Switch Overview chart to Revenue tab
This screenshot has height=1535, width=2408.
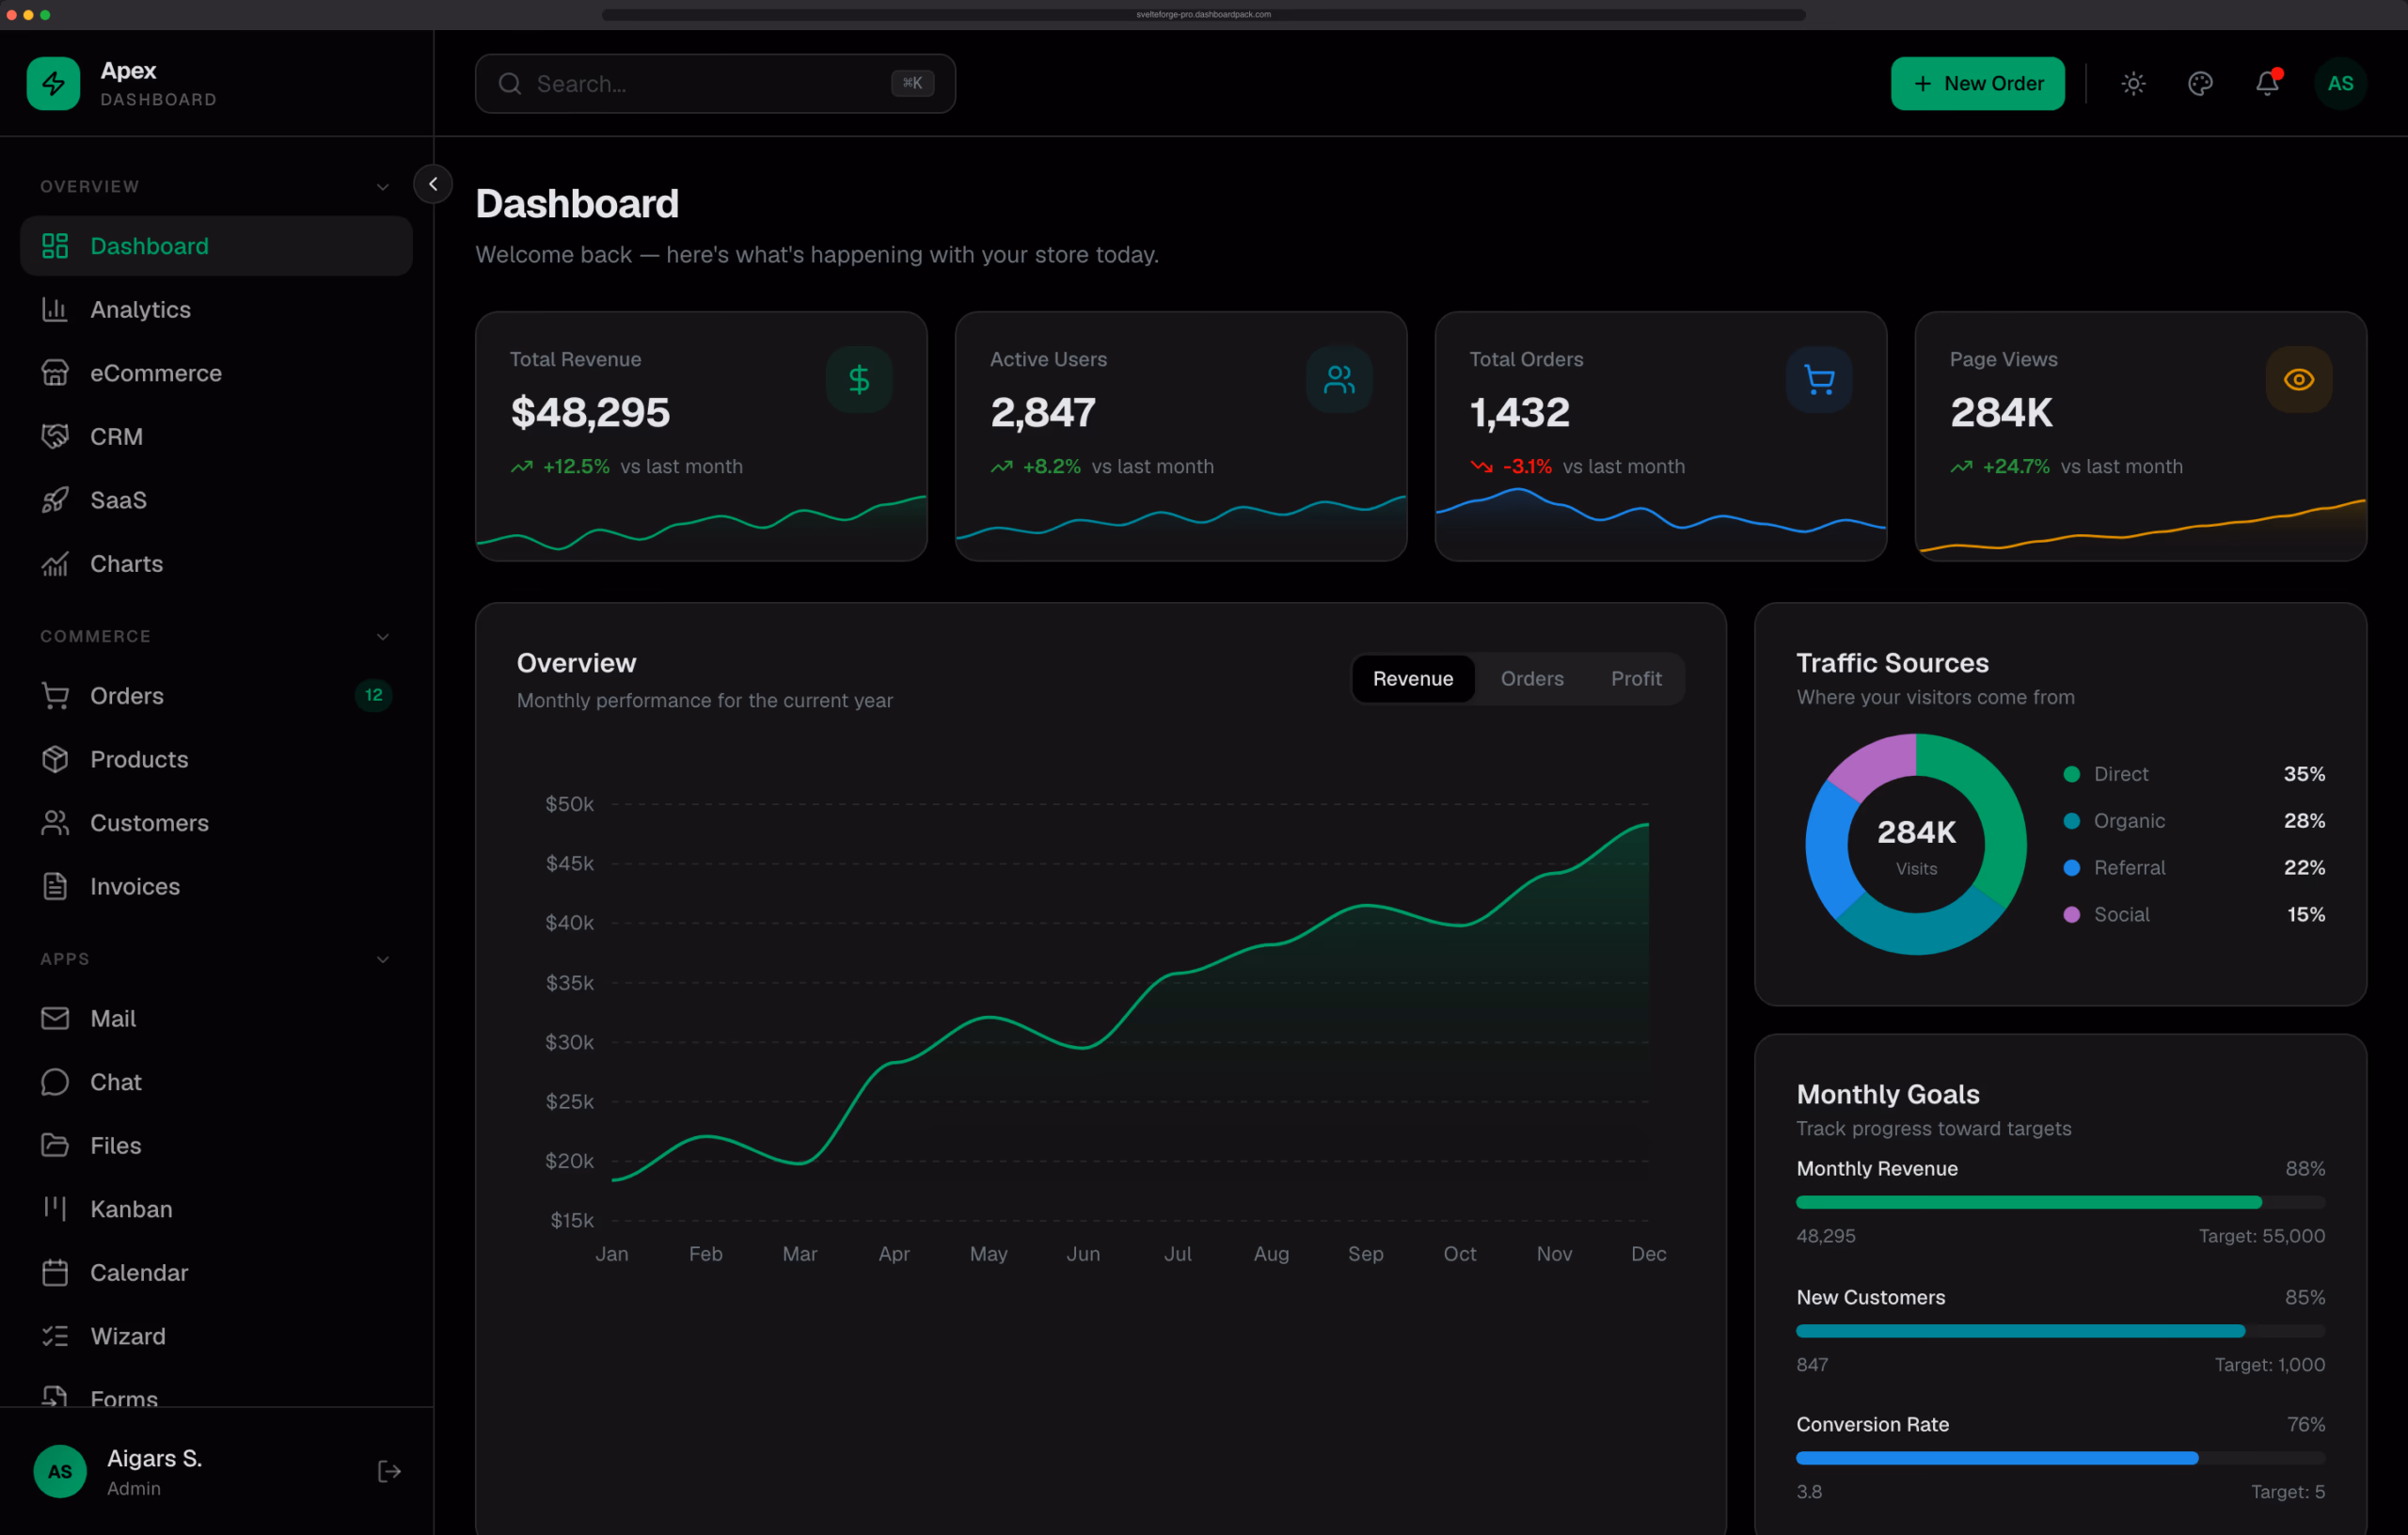pos(1413,679)
